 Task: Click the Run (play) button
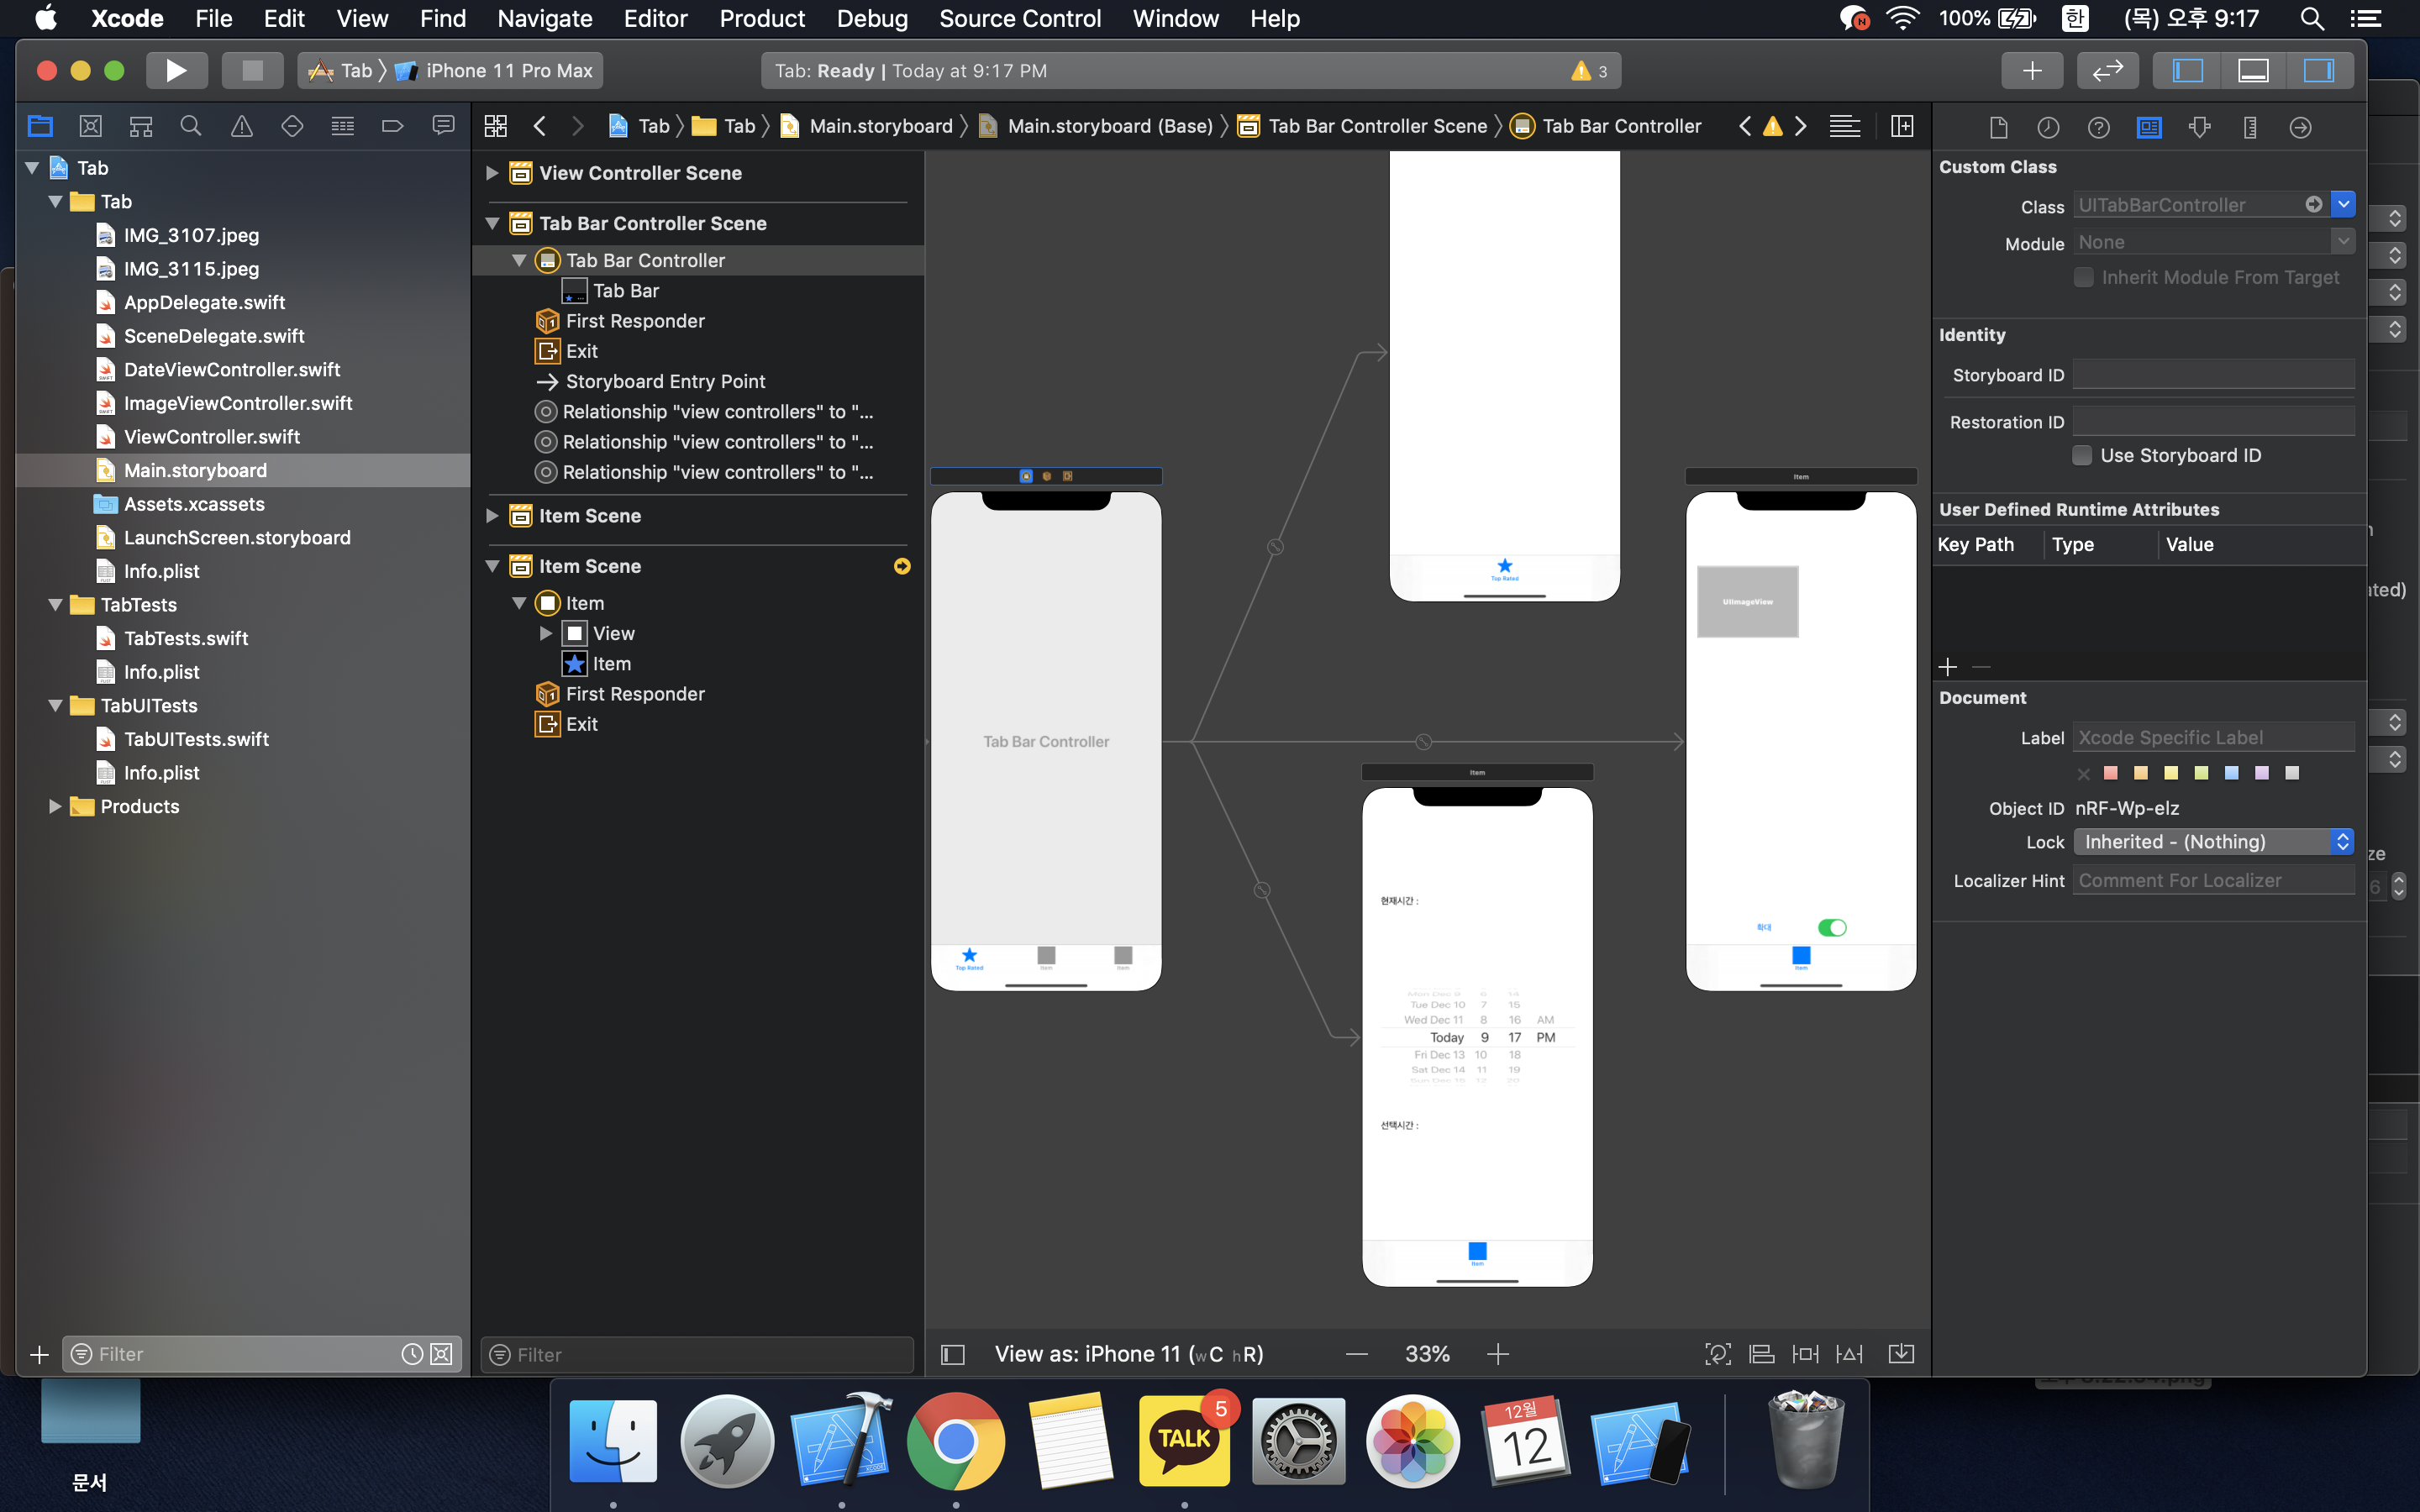tap(176, 71)
